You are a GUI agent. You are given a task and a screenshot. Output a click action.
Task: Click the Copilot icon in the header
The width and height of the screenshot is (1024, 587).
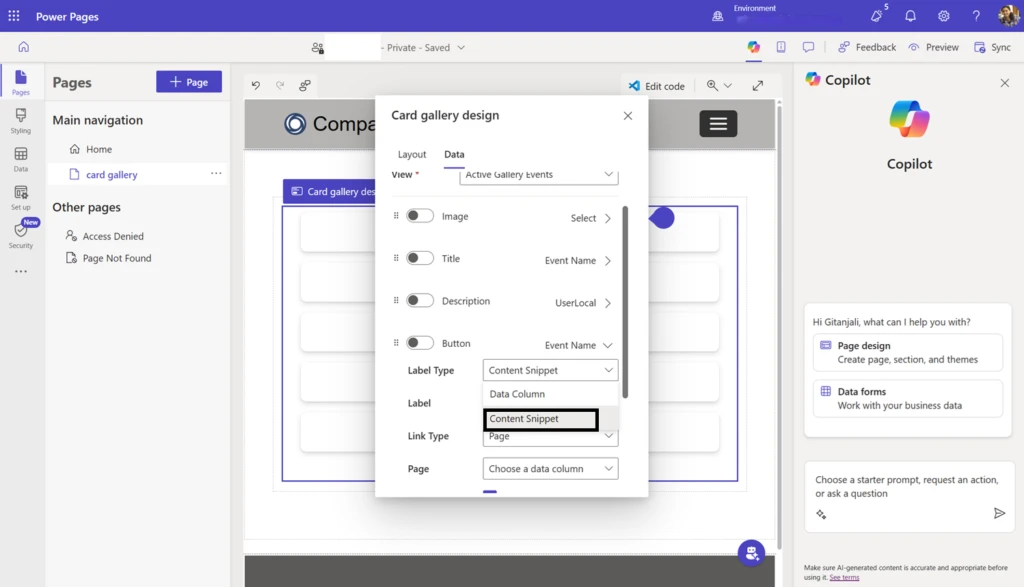click(753, 47)
